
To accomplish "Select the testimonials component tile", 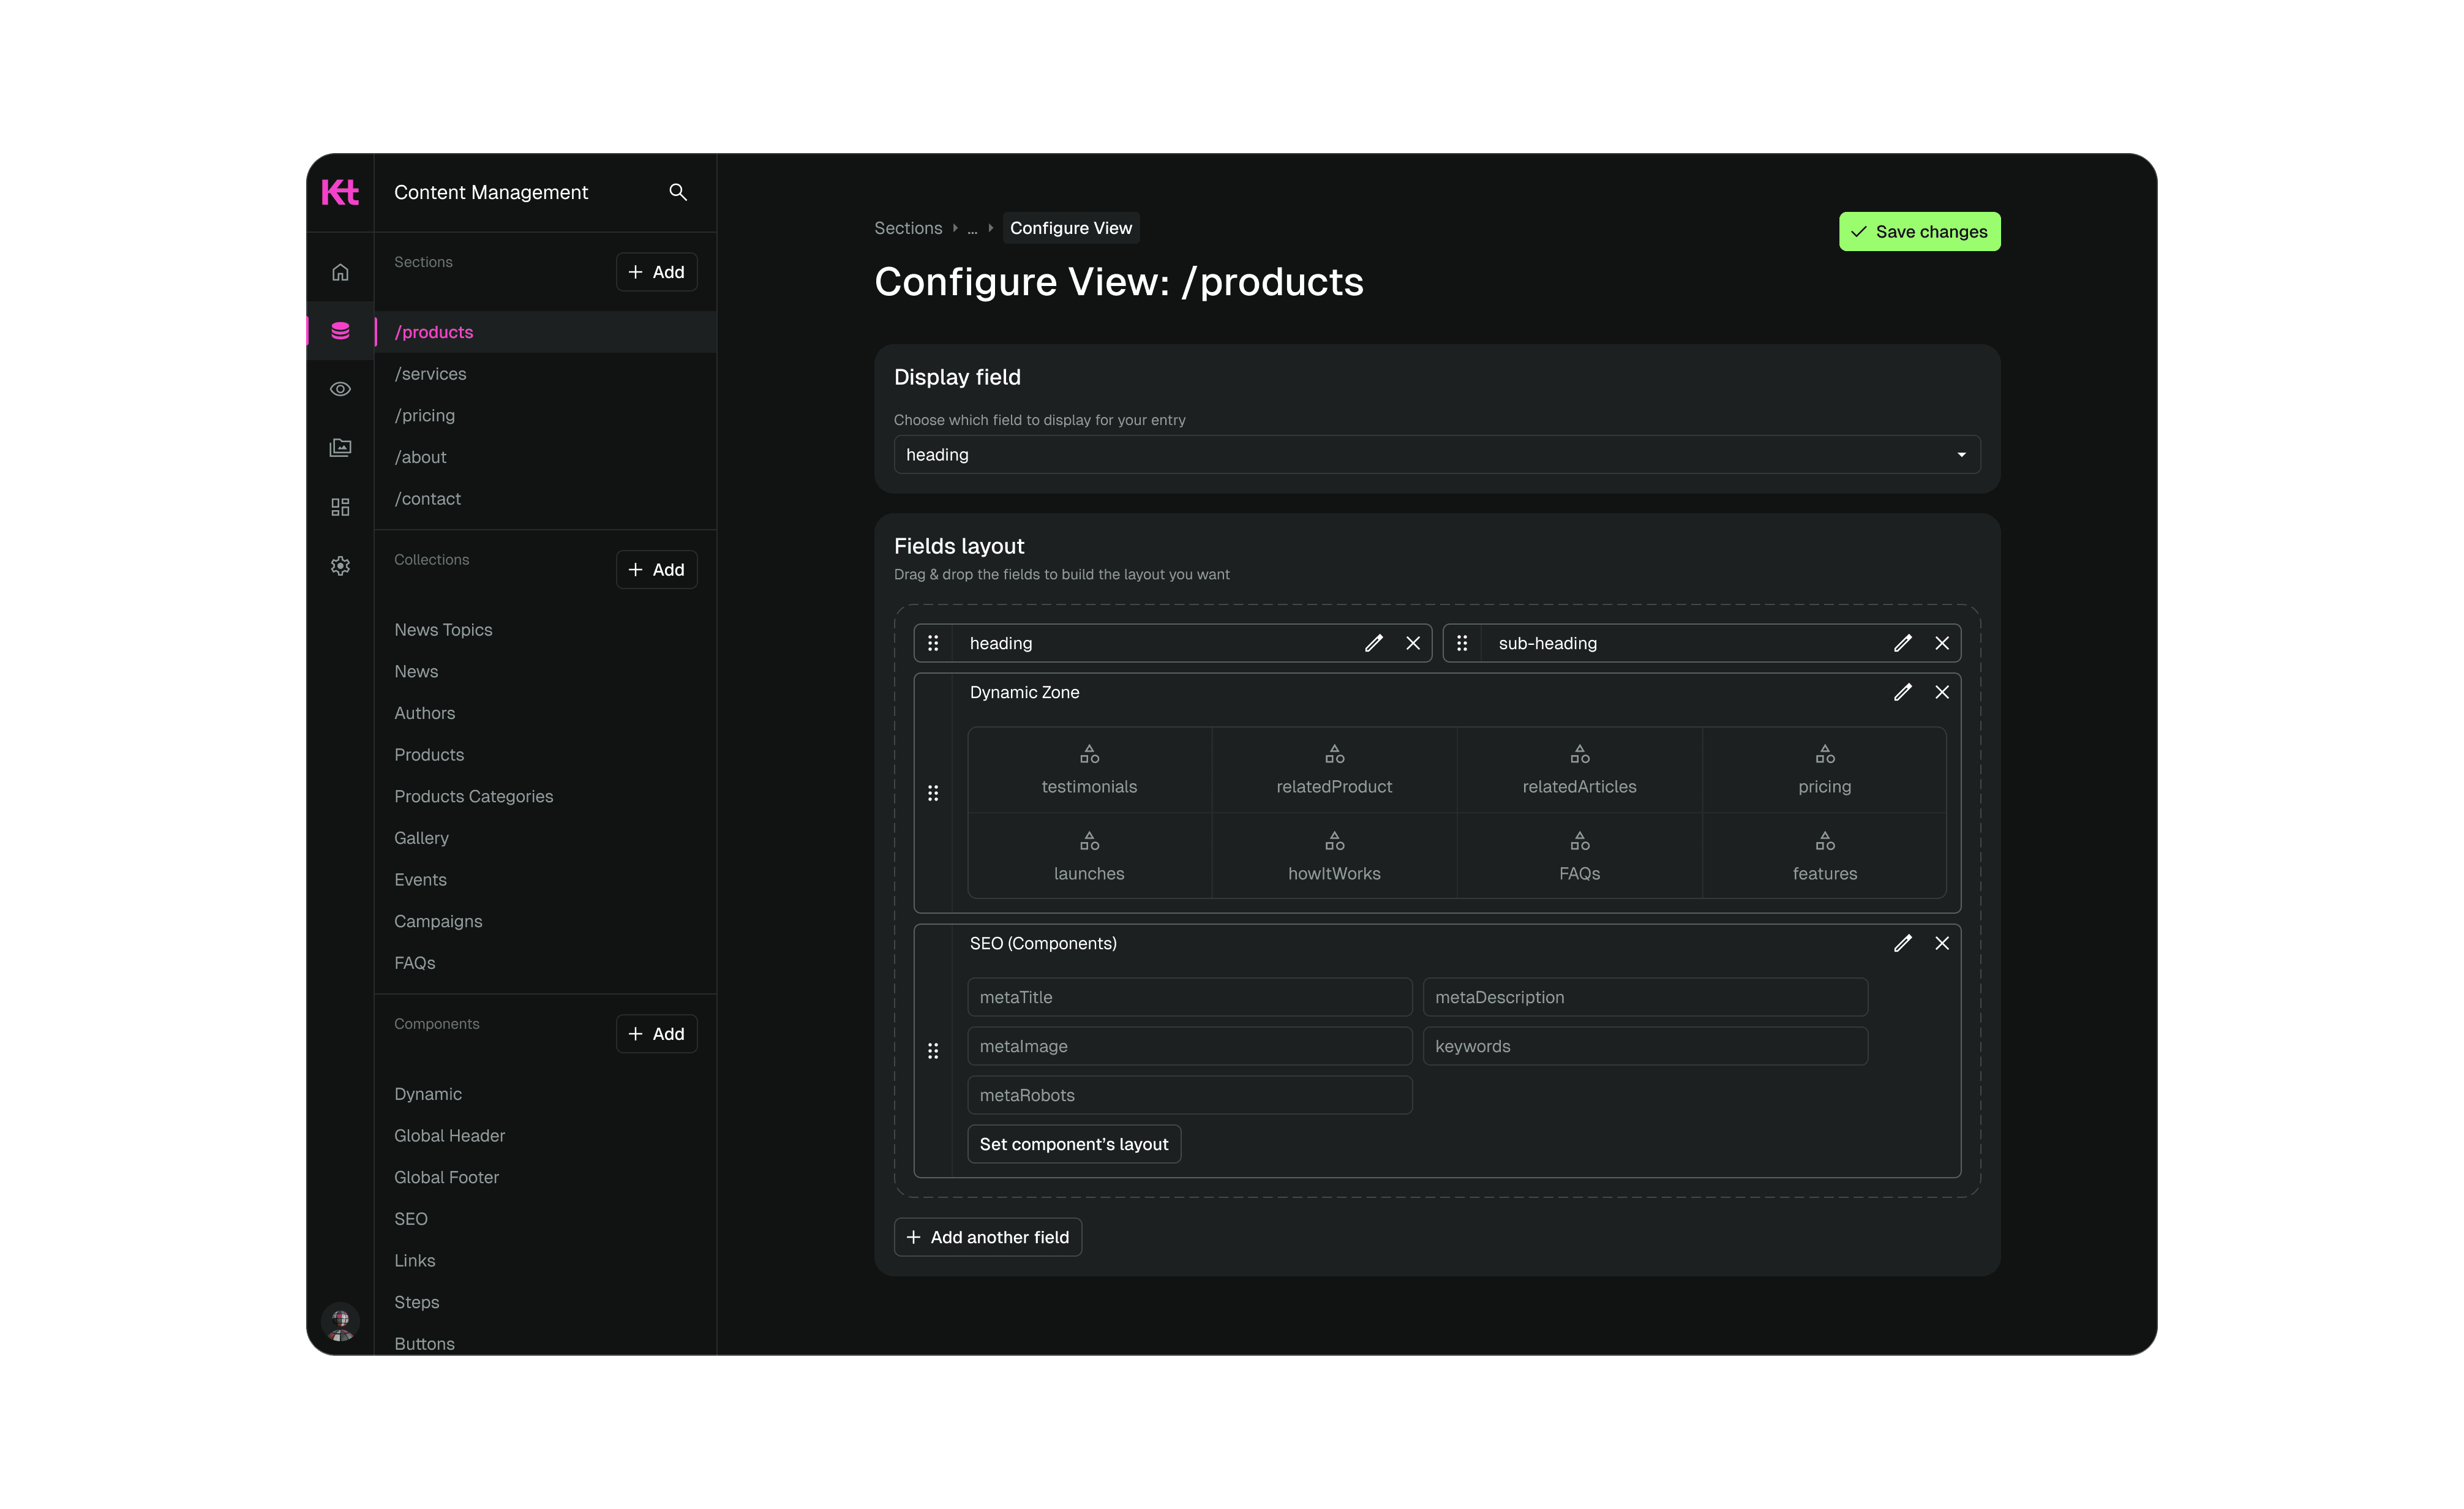I will (x=1089, y=770).
